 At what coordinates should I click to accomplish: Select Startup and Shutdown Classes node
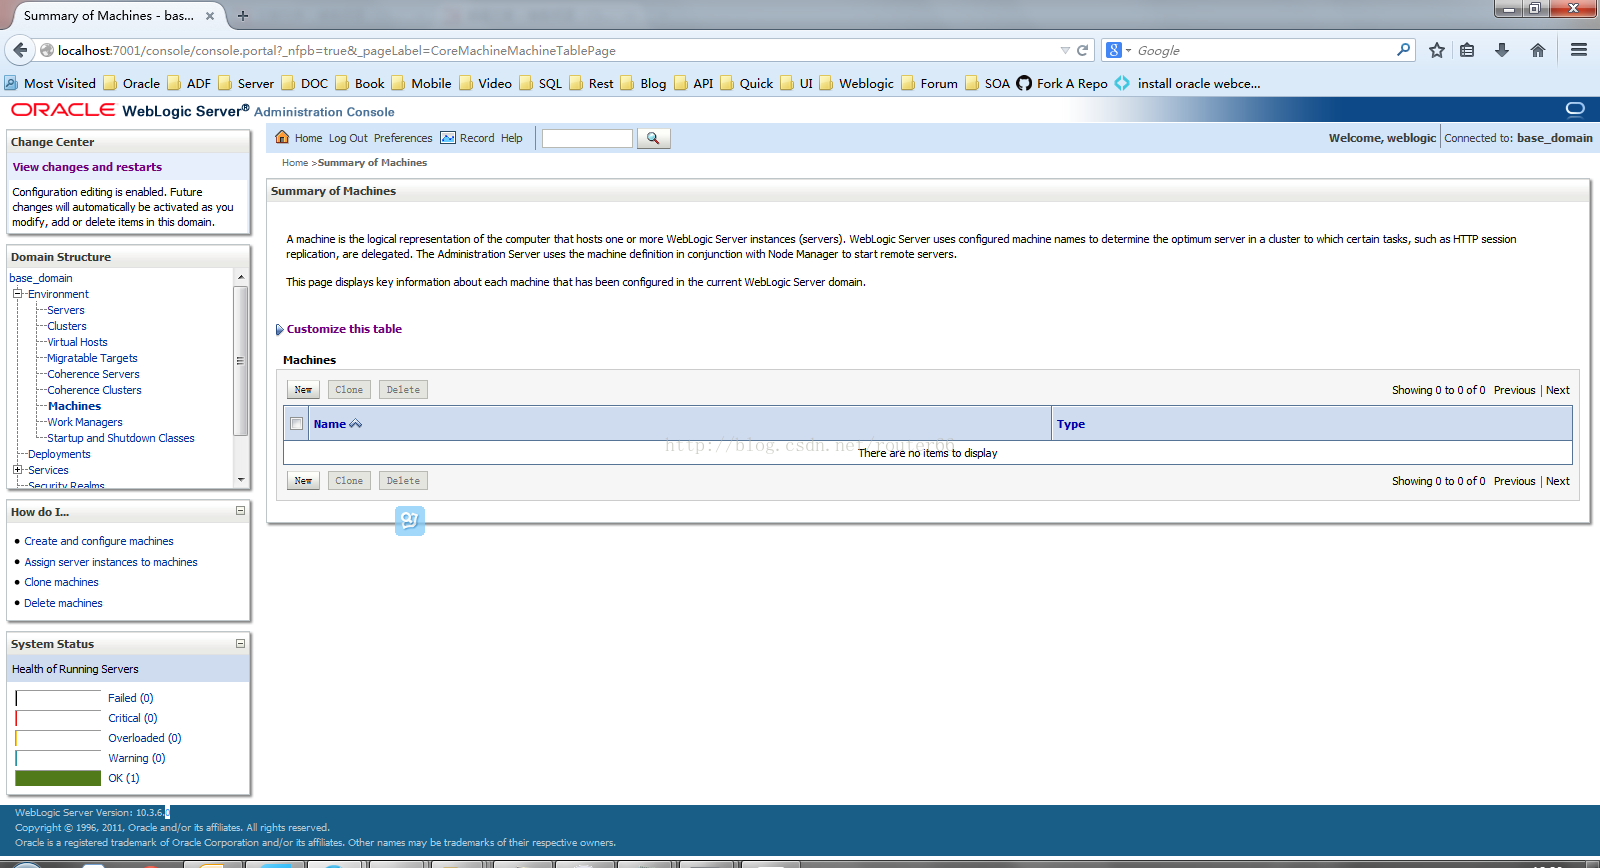pyautogui.click(x=121, y=438)
